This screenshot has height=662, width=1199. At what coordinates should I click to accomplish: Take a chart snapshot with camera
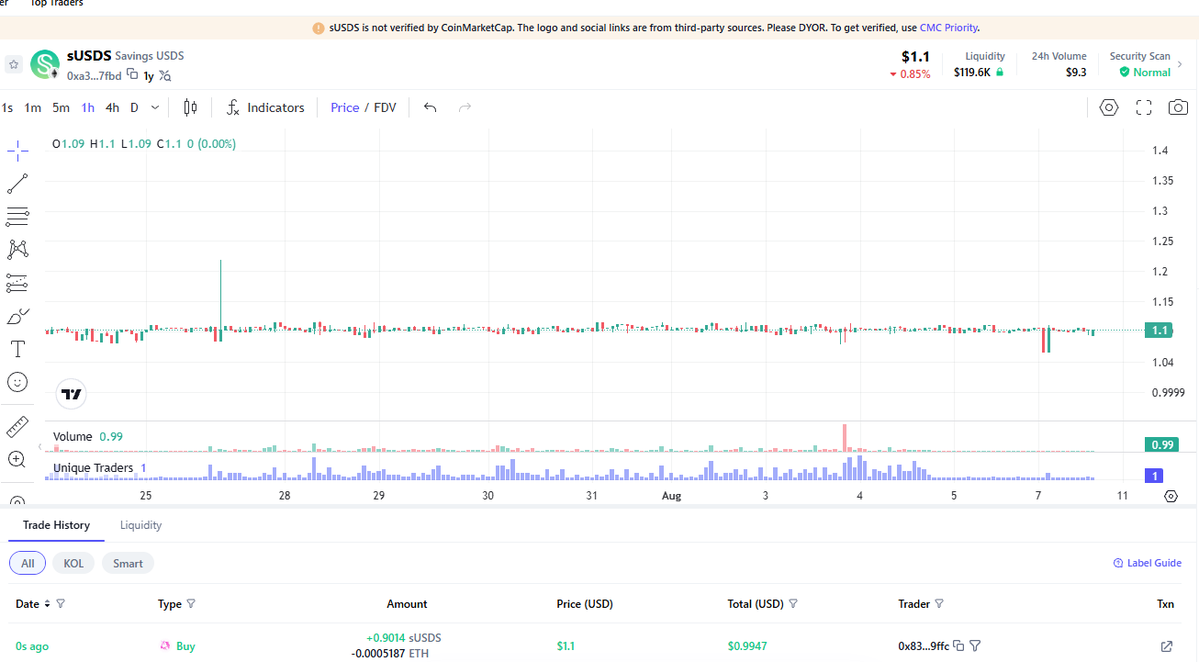click(x=1178, y=108)
